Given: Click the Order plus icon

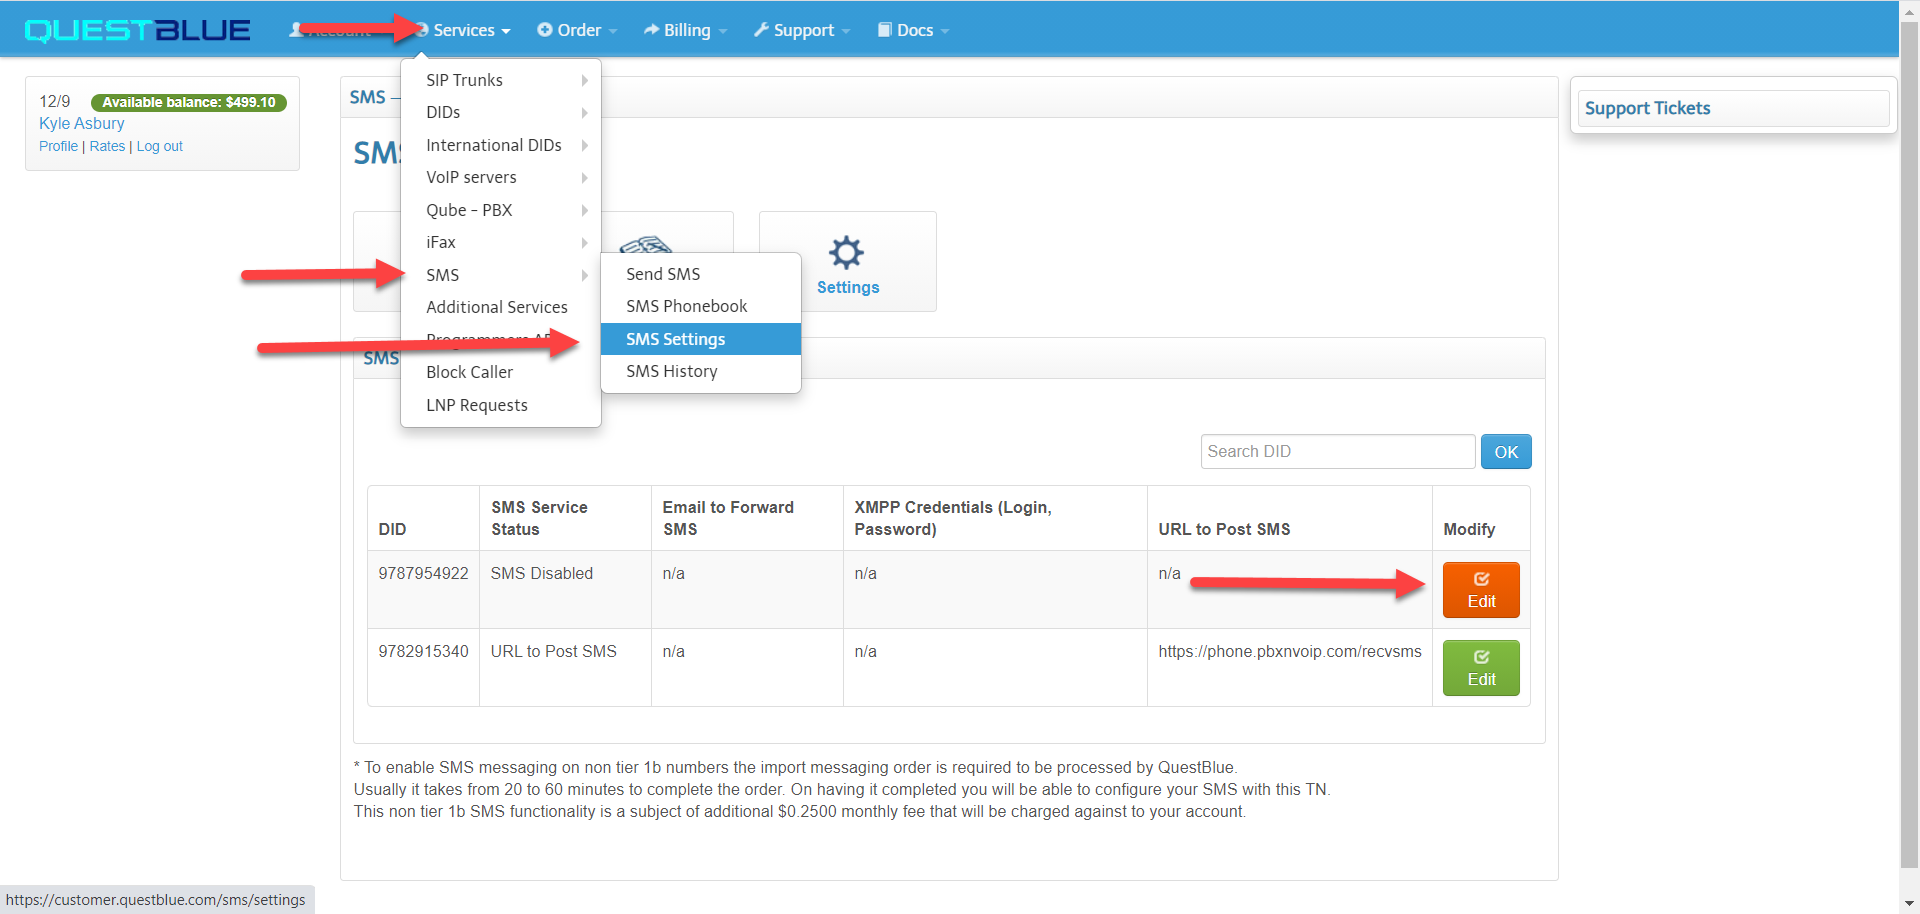Looking at the screenshot, I should click(545, 30).
